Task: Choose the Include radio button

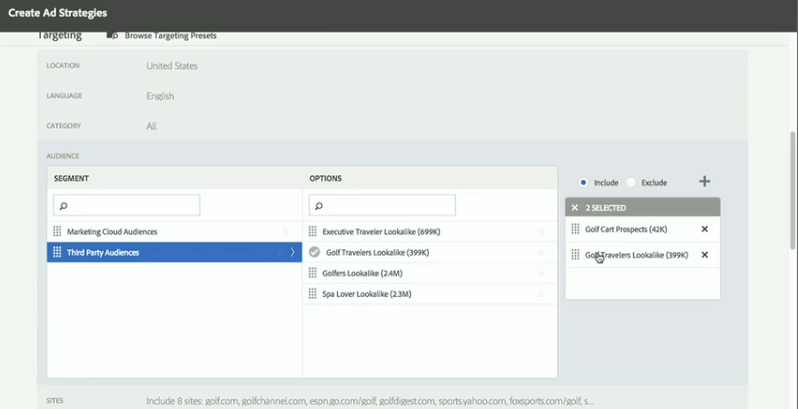Action: click(583, 182)
